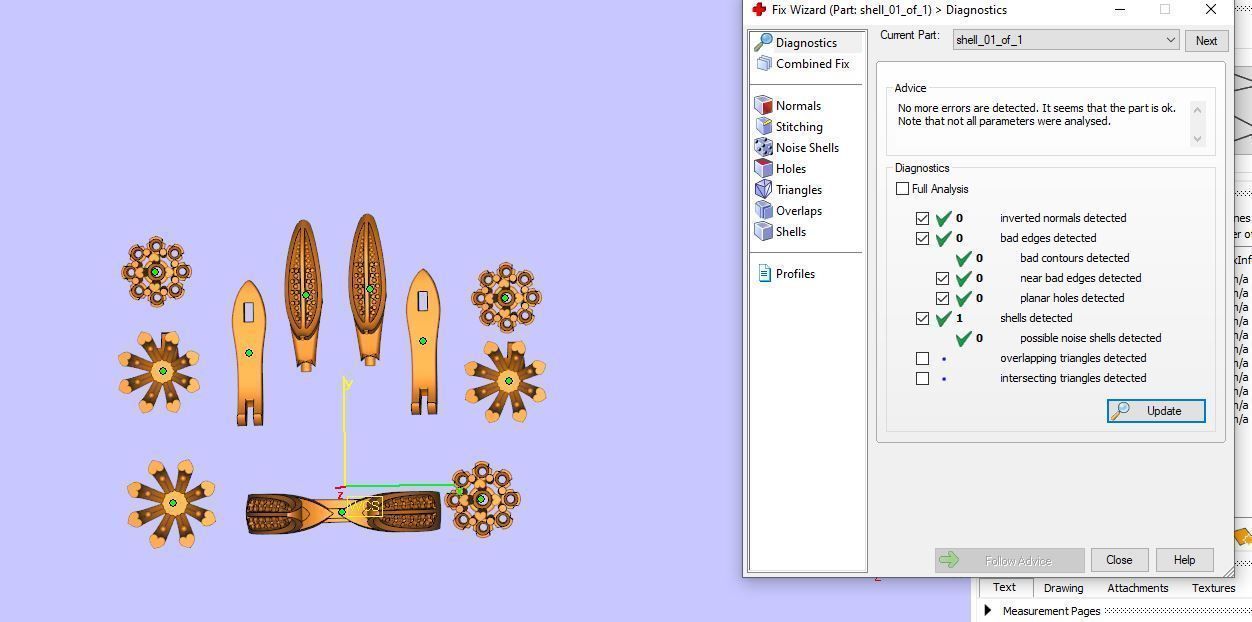Click the Advice box up arrow
The width and height of the screenshot is (1252, 622).
click(x=1197, y=109)
